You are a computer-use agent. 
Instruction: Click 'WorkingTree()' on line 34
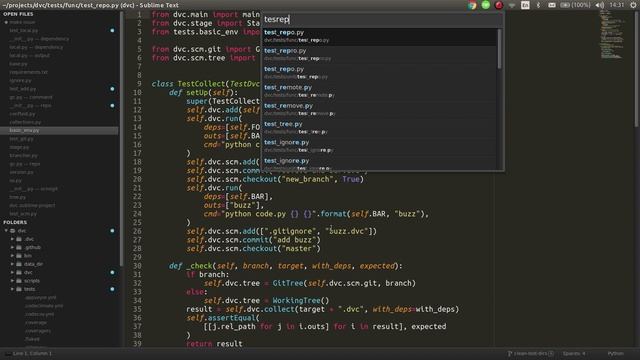coord(300,301)
